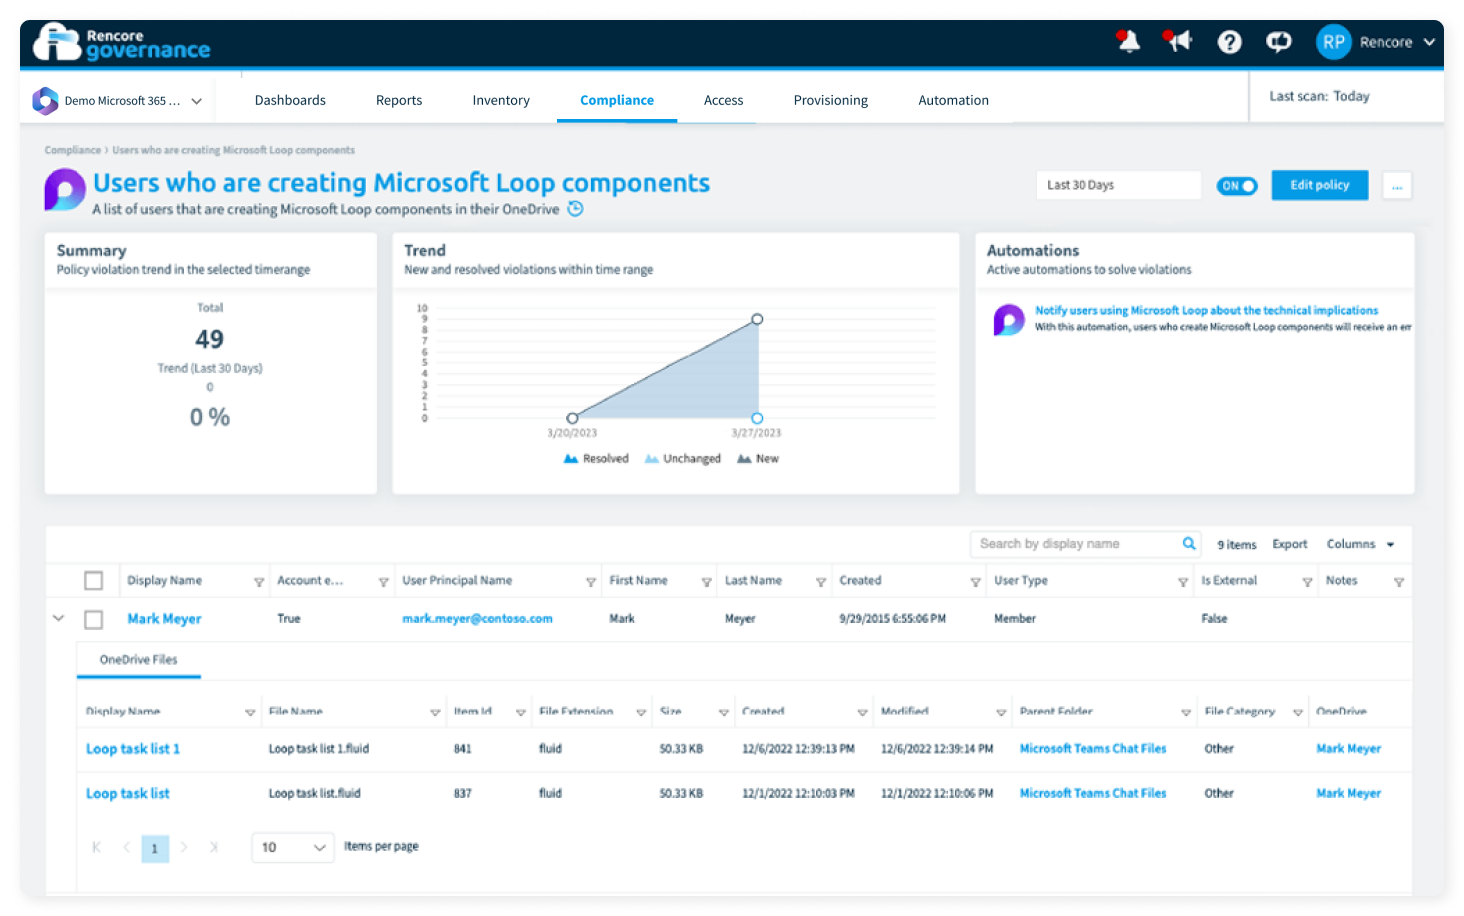Open the mark.meyer@contoso.com link
This screenshot has width=1464, height=916.
click(477, 618)
